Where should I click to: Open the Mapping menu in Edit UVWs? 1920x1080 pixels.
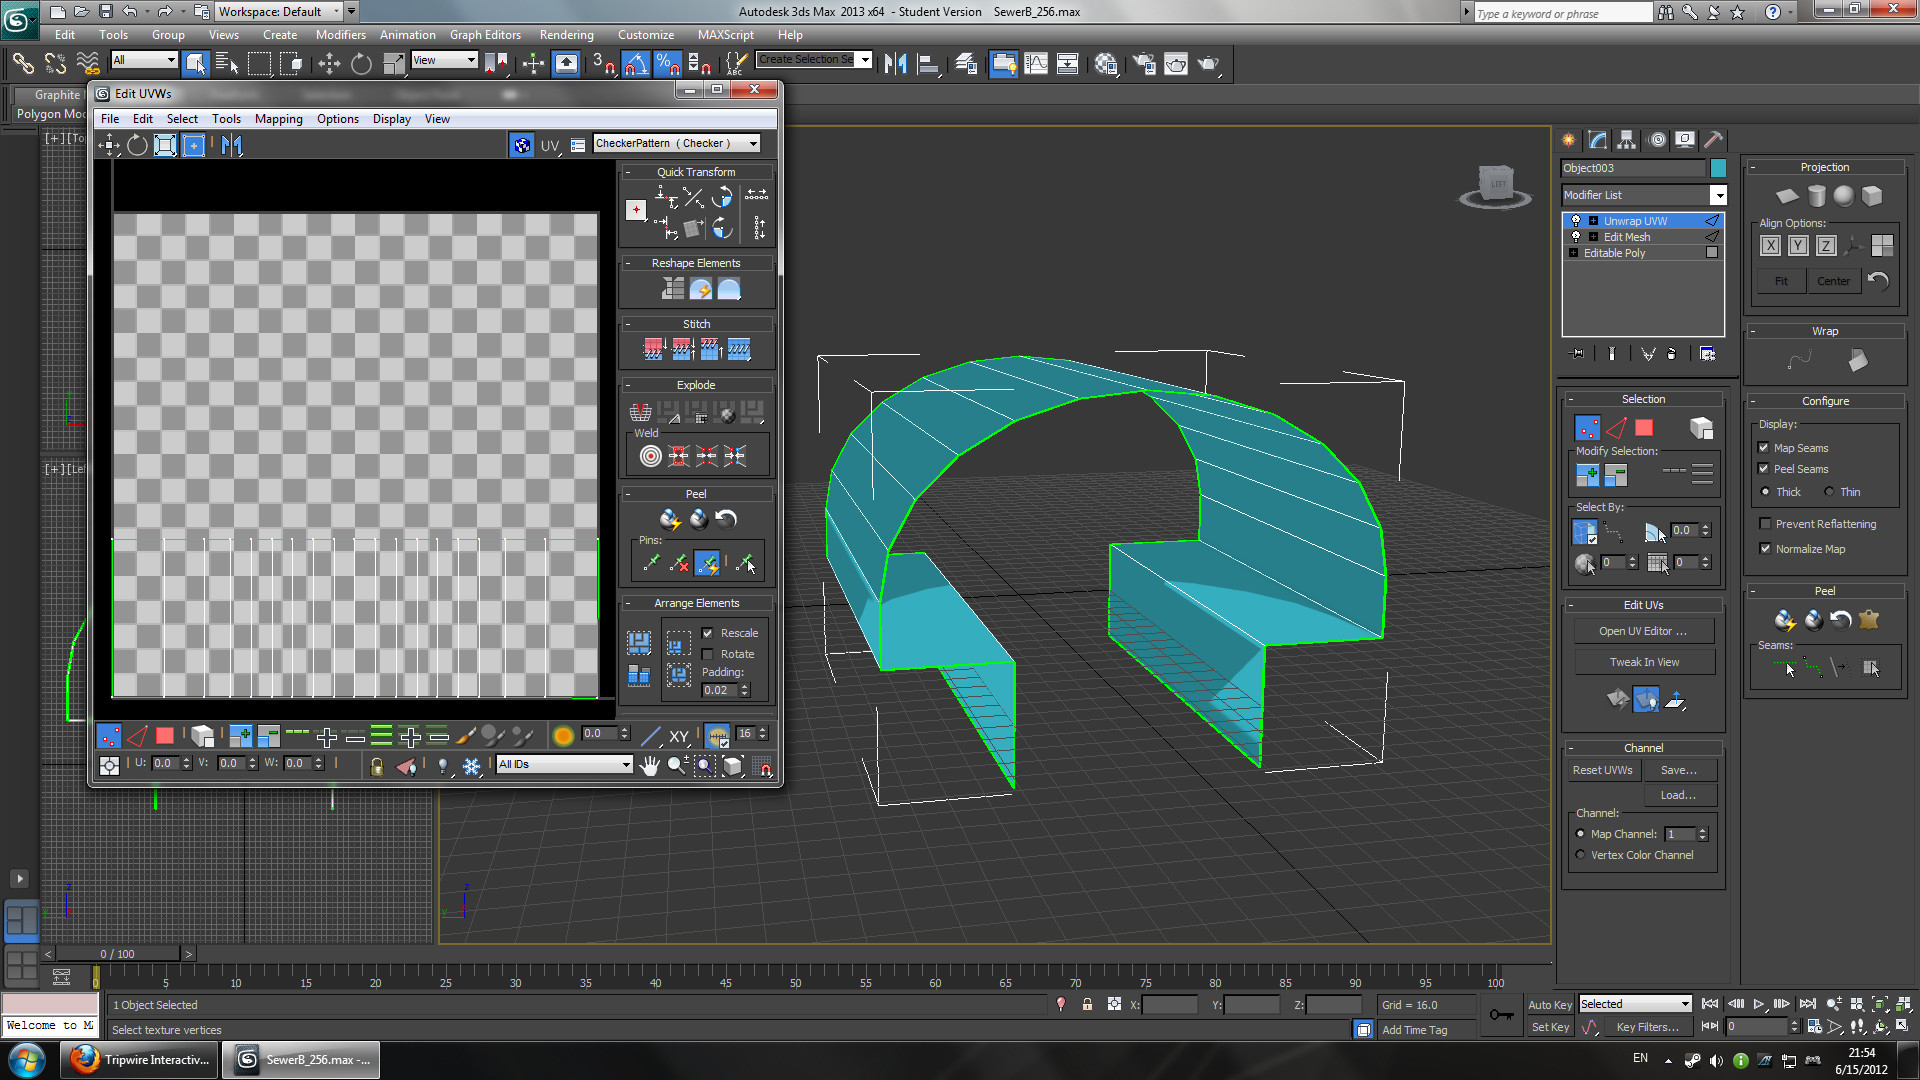[x=278, y=119]
